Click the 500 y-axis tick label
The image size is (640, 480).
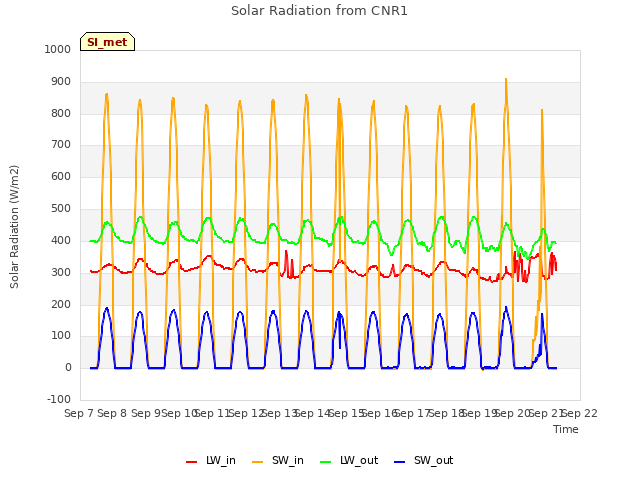pyautogui.click(x=61, y=209)
